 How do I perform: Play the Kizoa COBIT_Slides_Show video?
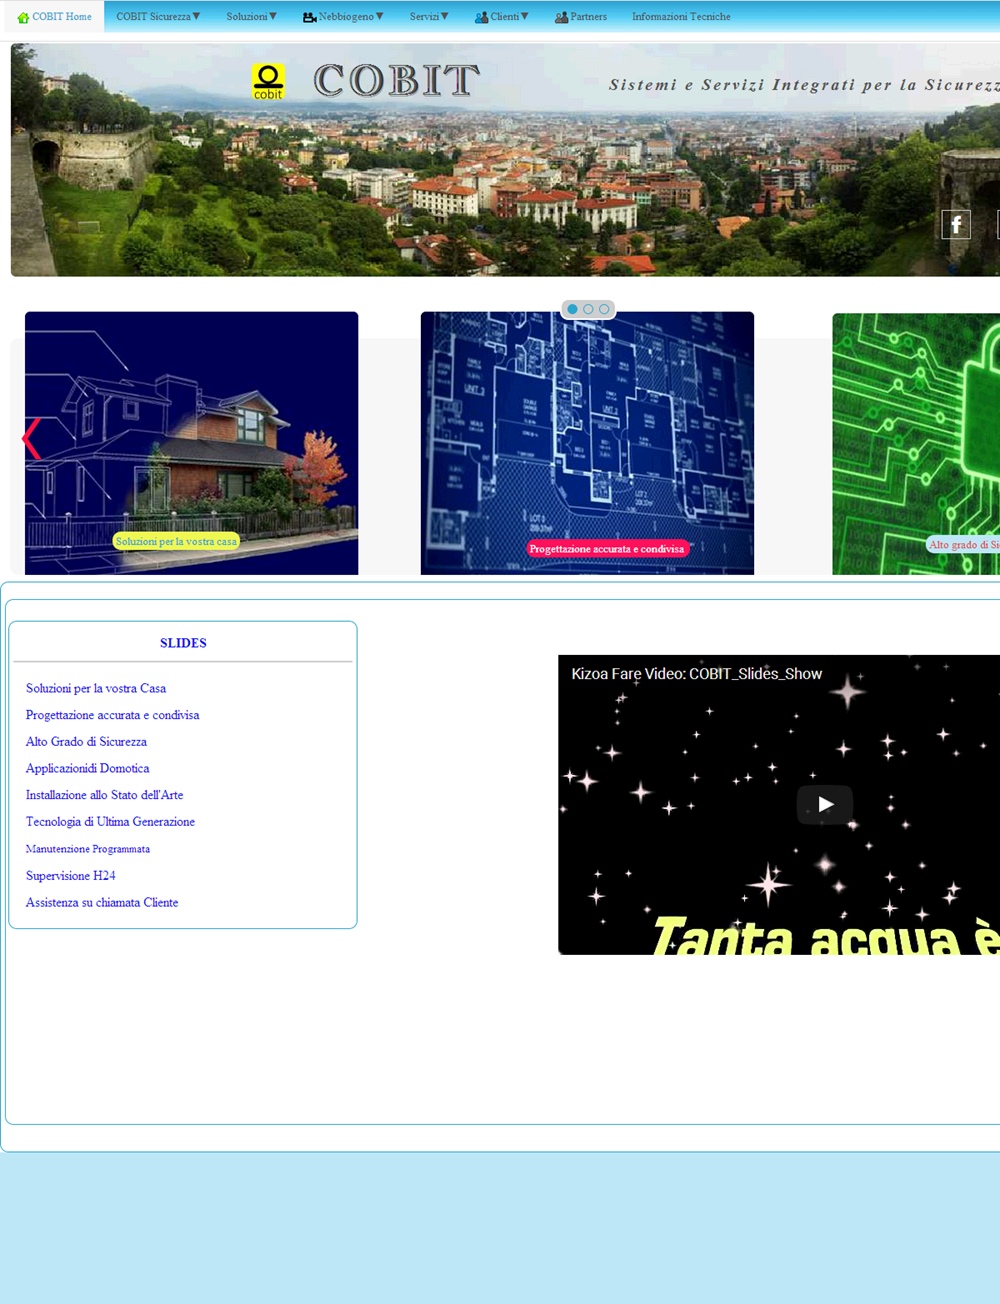point(824,804)
